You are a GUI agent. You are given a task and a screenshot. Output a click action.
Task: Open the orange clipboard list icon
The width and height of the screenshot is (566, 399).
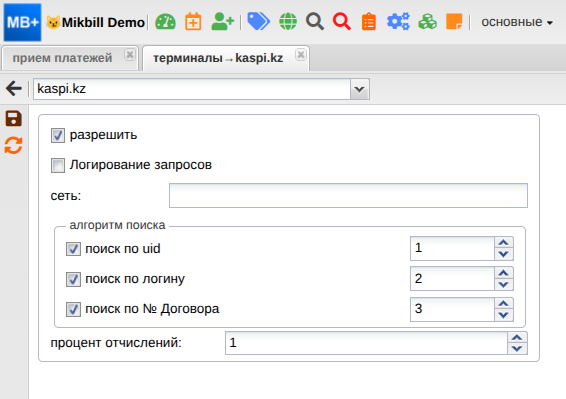click(x=369, y=22)
